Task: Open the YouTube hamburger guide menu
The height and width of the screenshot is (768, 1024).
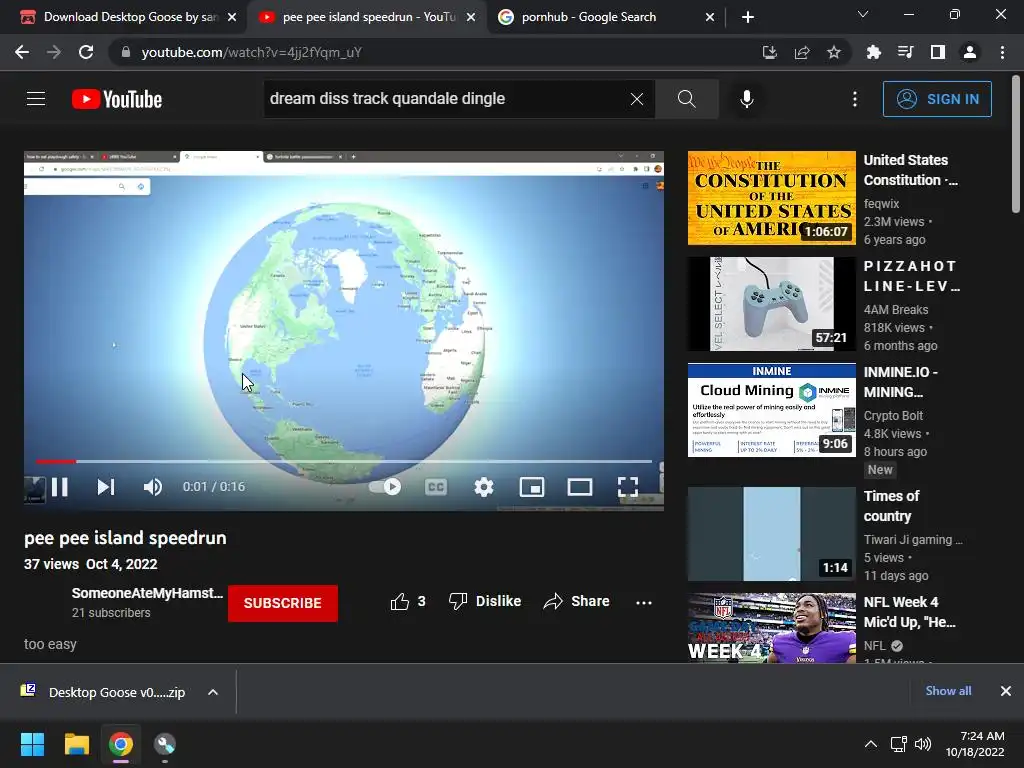Action: (36, 99)
